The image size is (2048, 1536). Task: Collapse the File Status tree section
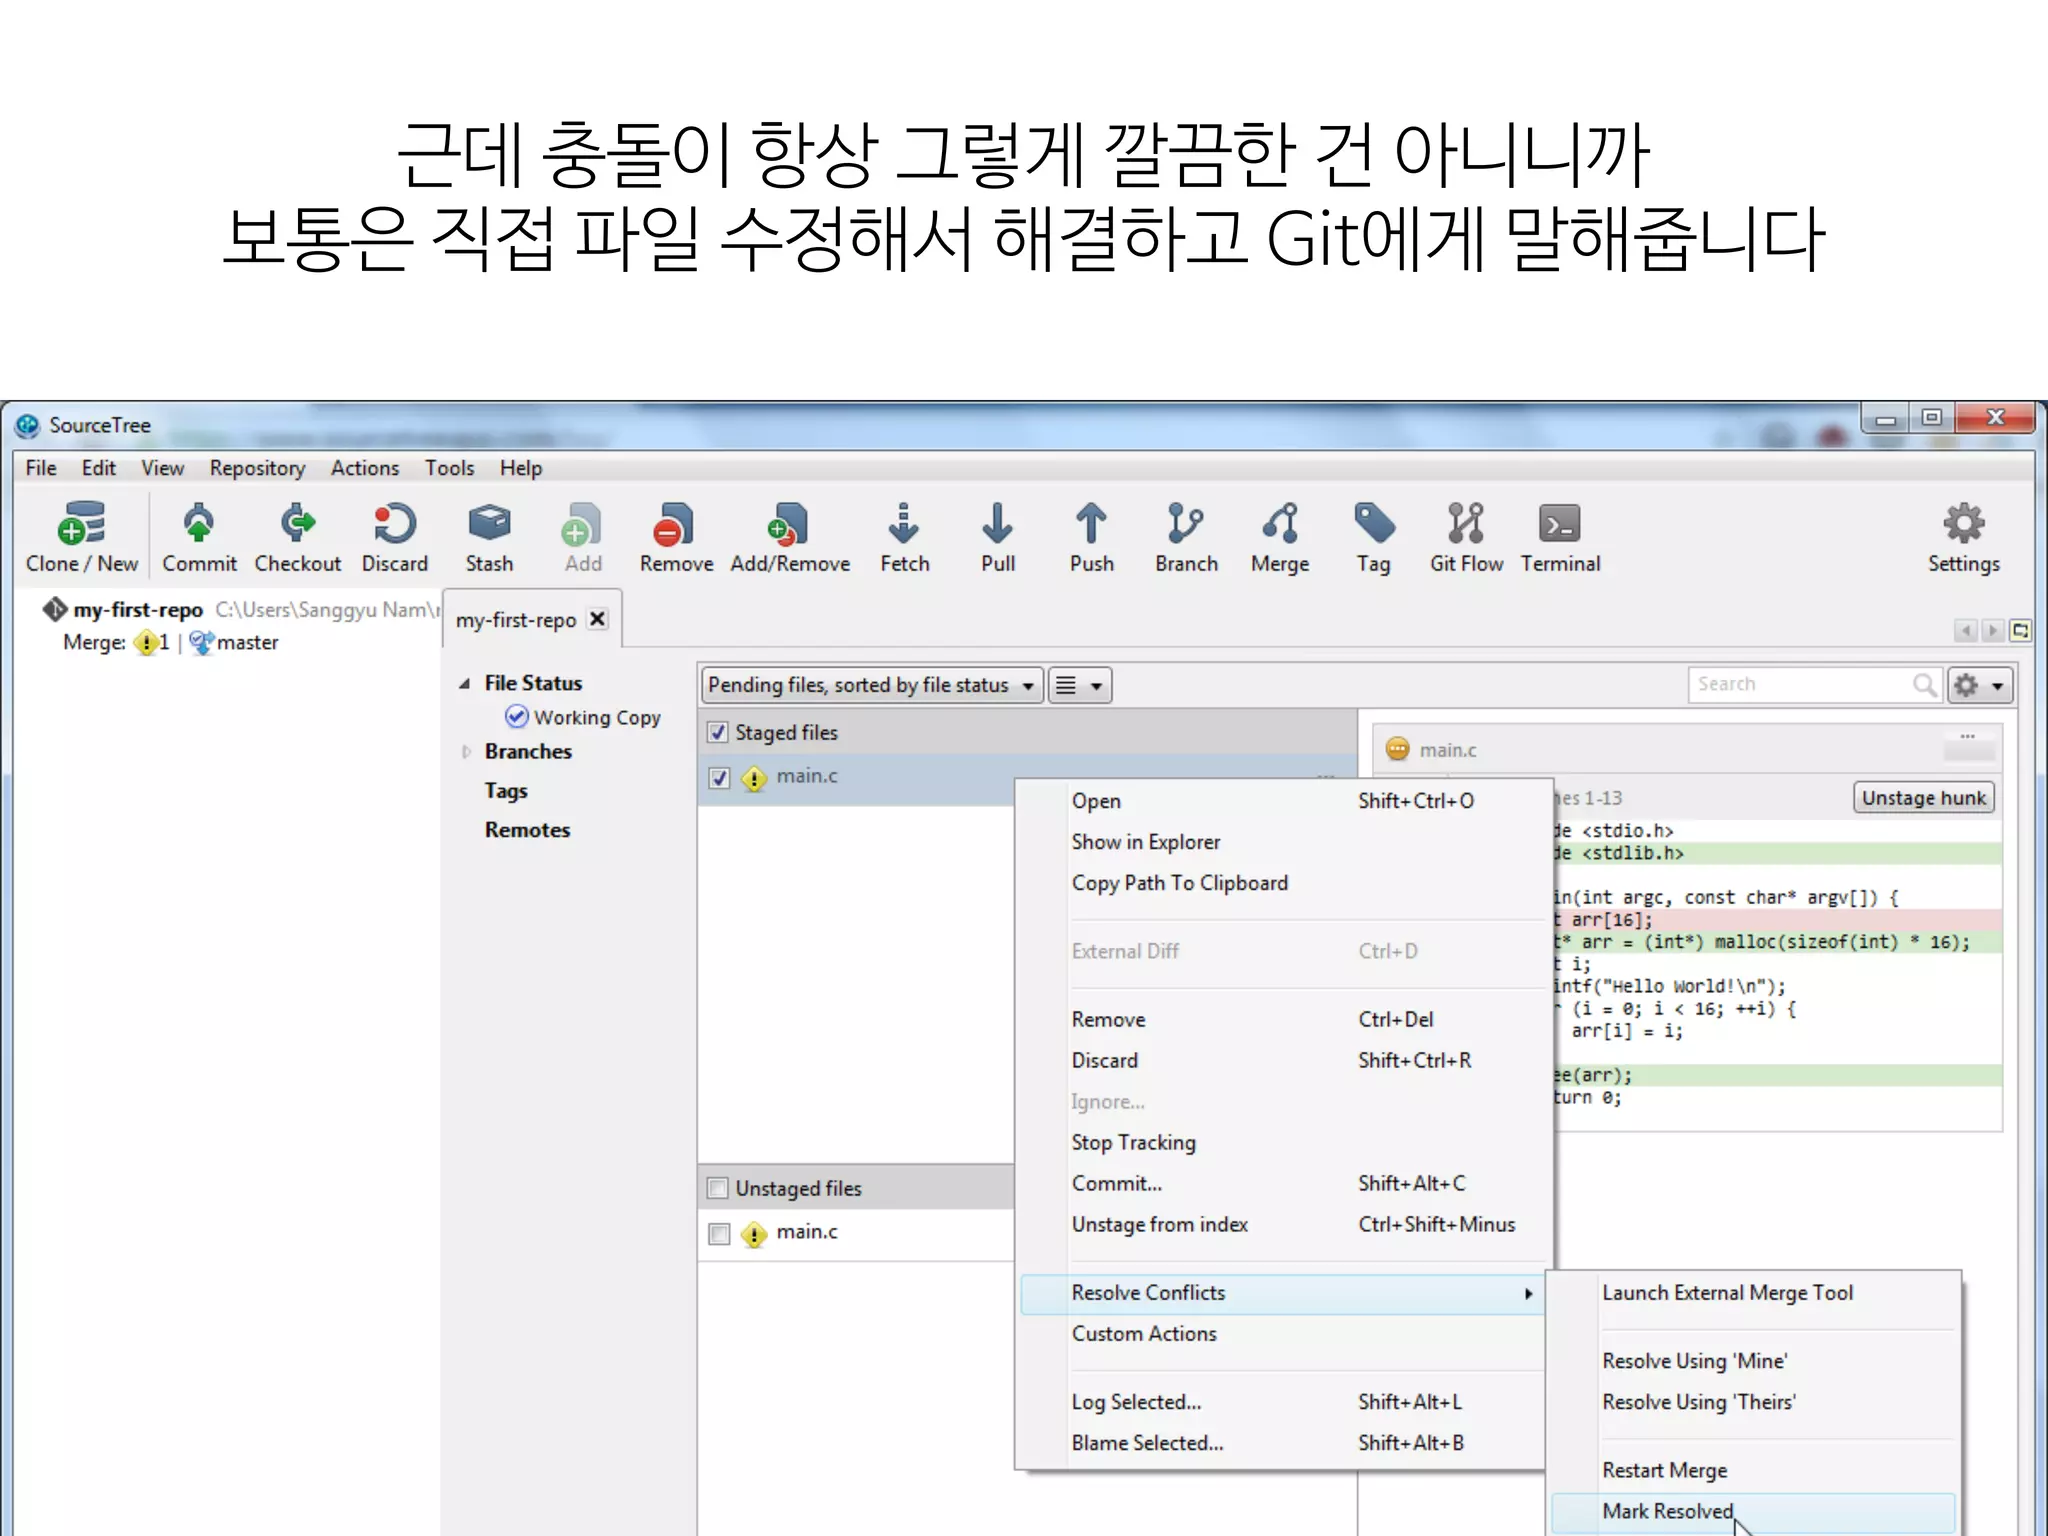click(464, 684)
